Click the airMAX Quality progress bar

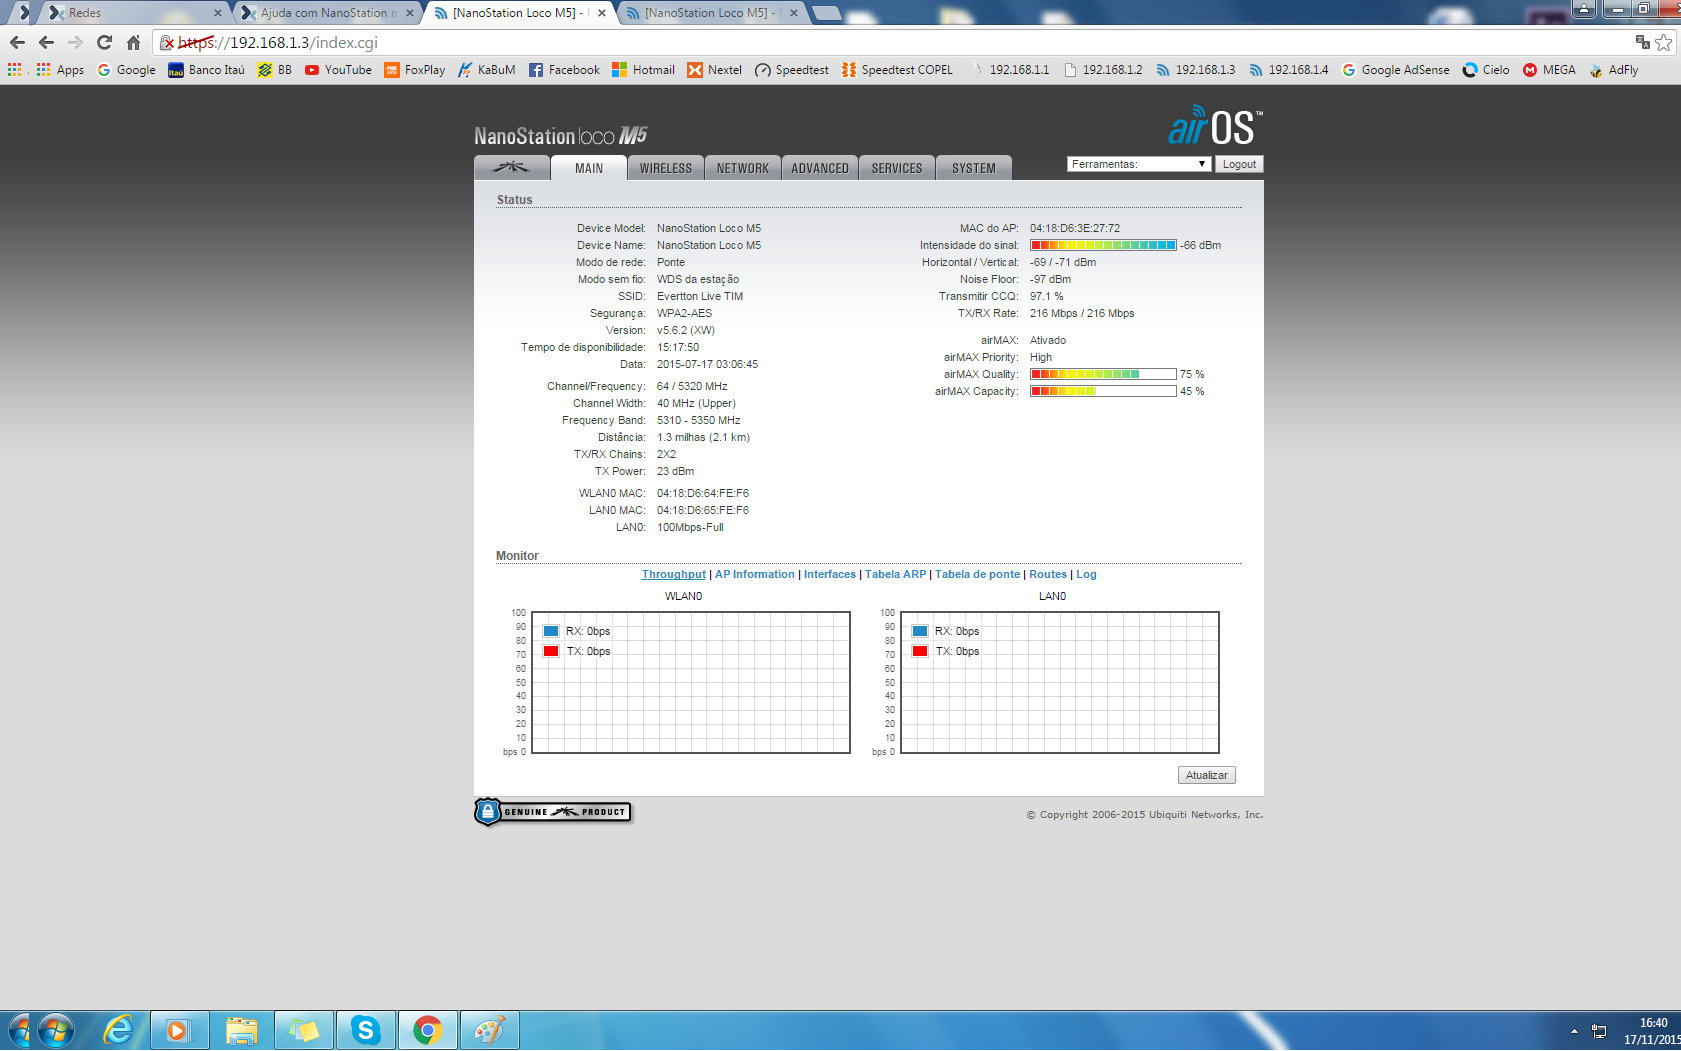[x=1103, y=374]
